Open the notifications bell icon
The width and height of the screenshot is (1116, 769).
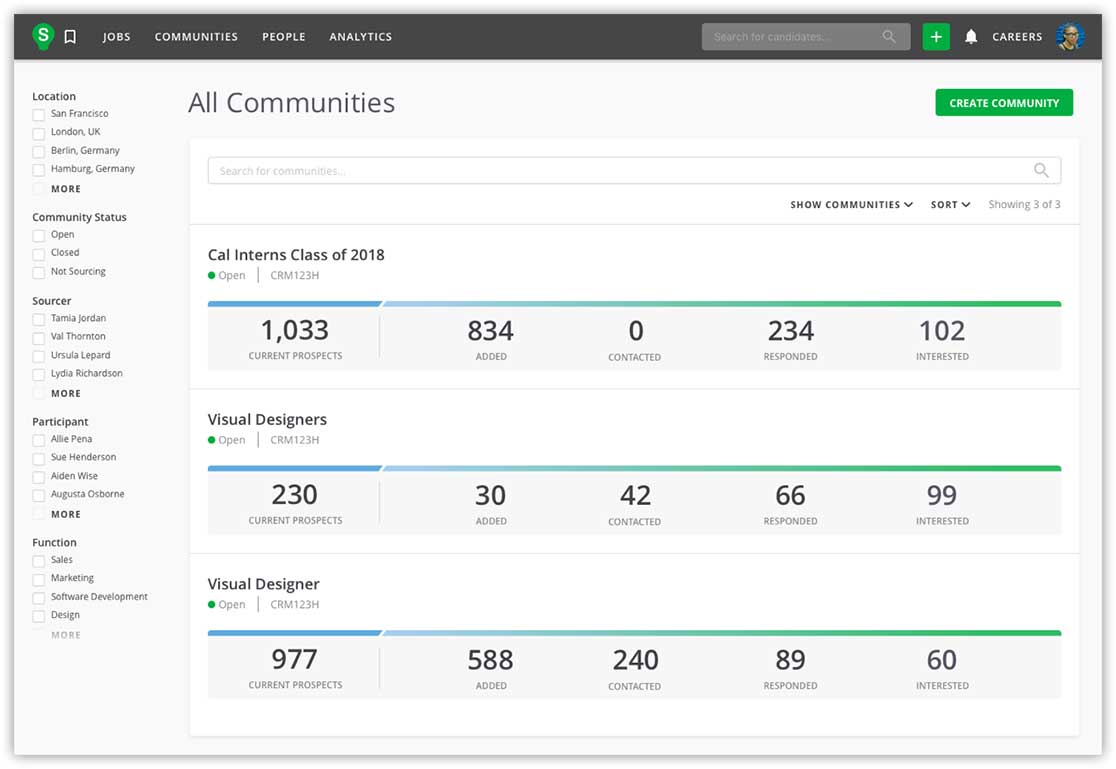pos(970,37)
